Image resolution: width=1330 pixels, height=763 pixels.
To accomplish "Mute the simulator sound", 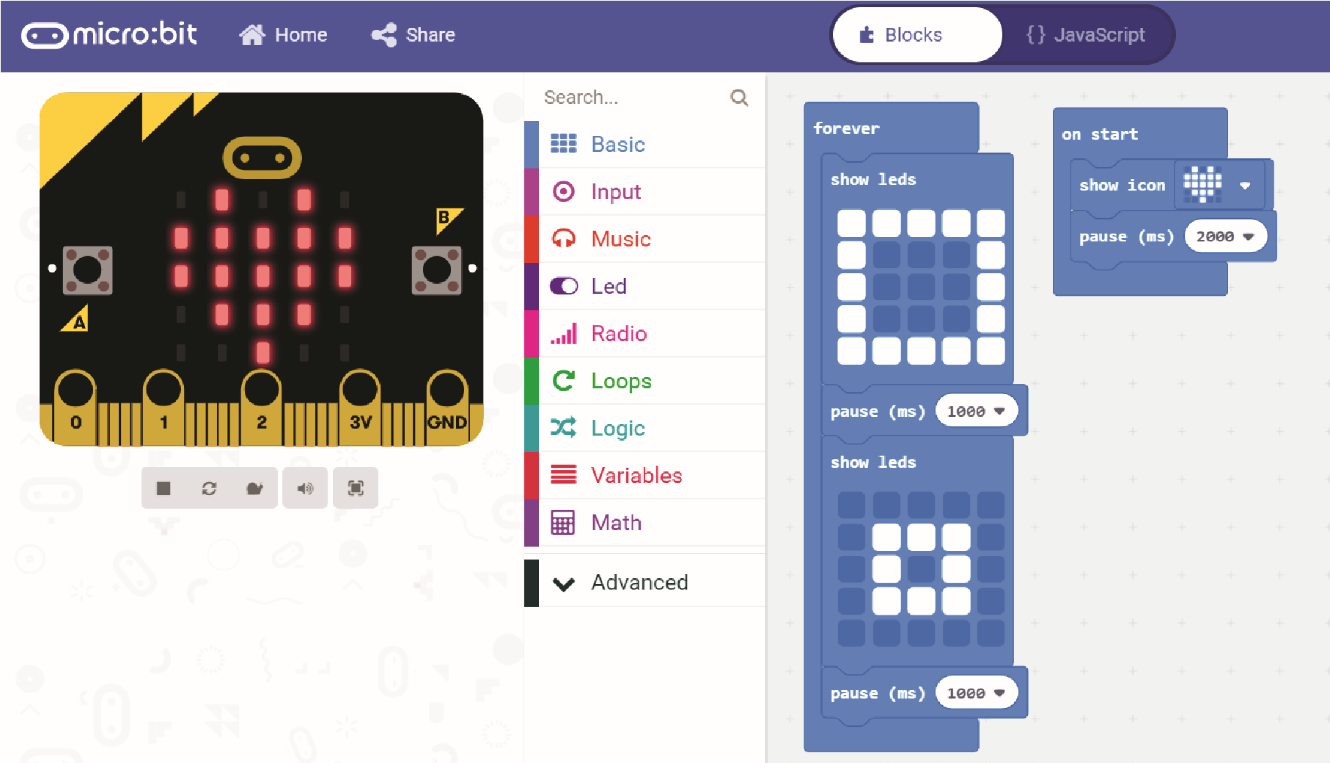I will 305,488.
